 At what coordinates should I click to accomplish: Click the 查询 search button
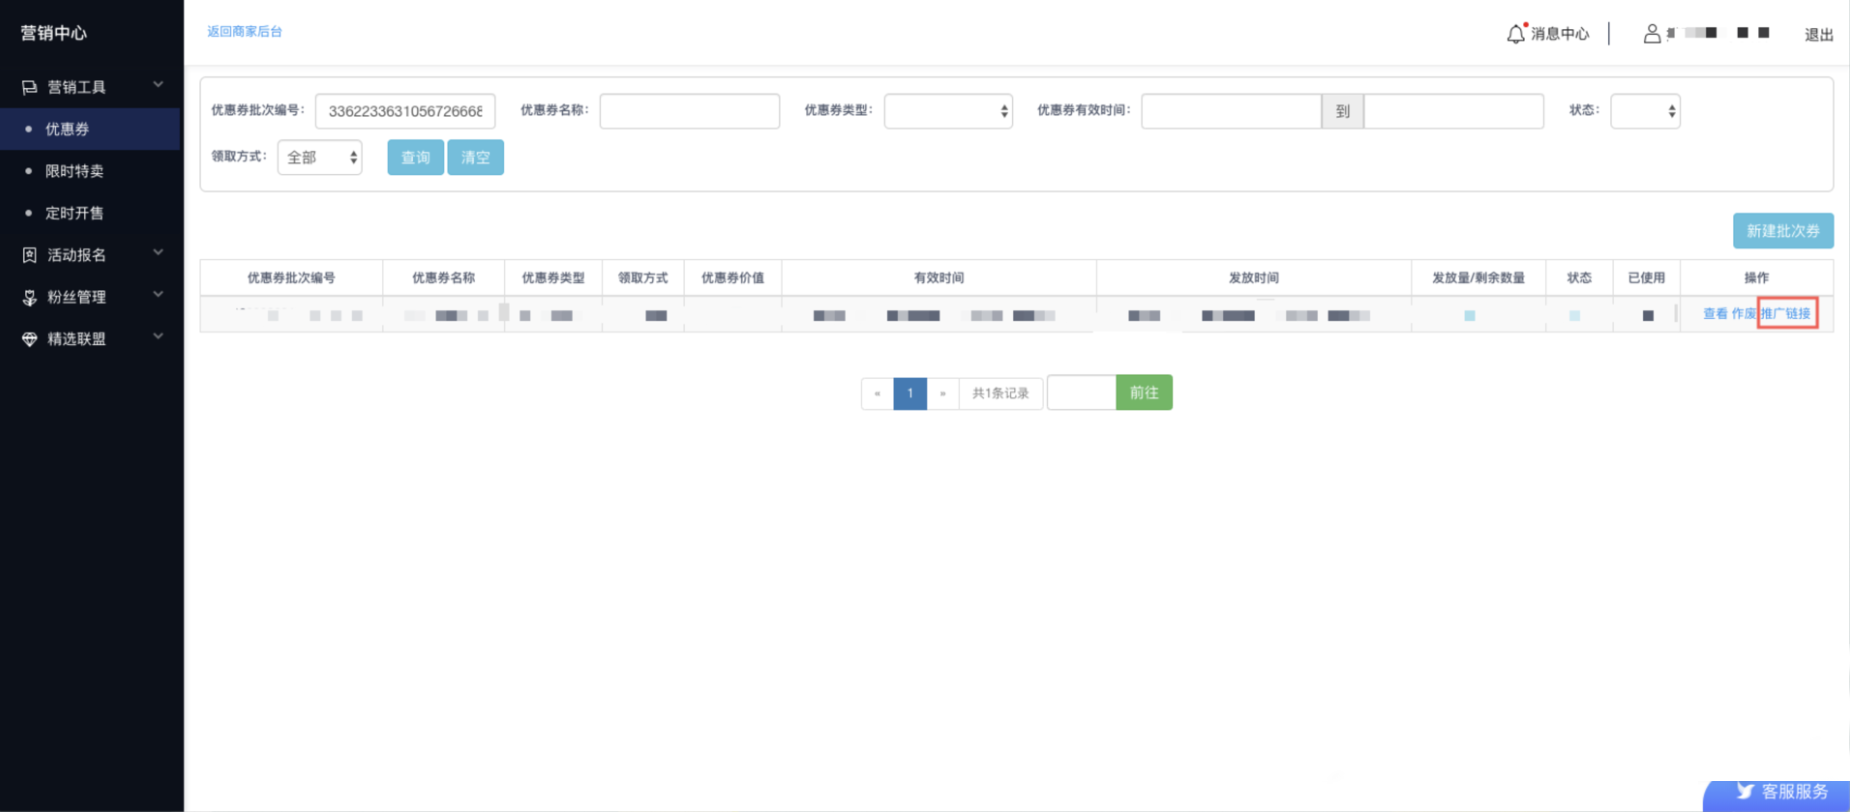[415, 157]
